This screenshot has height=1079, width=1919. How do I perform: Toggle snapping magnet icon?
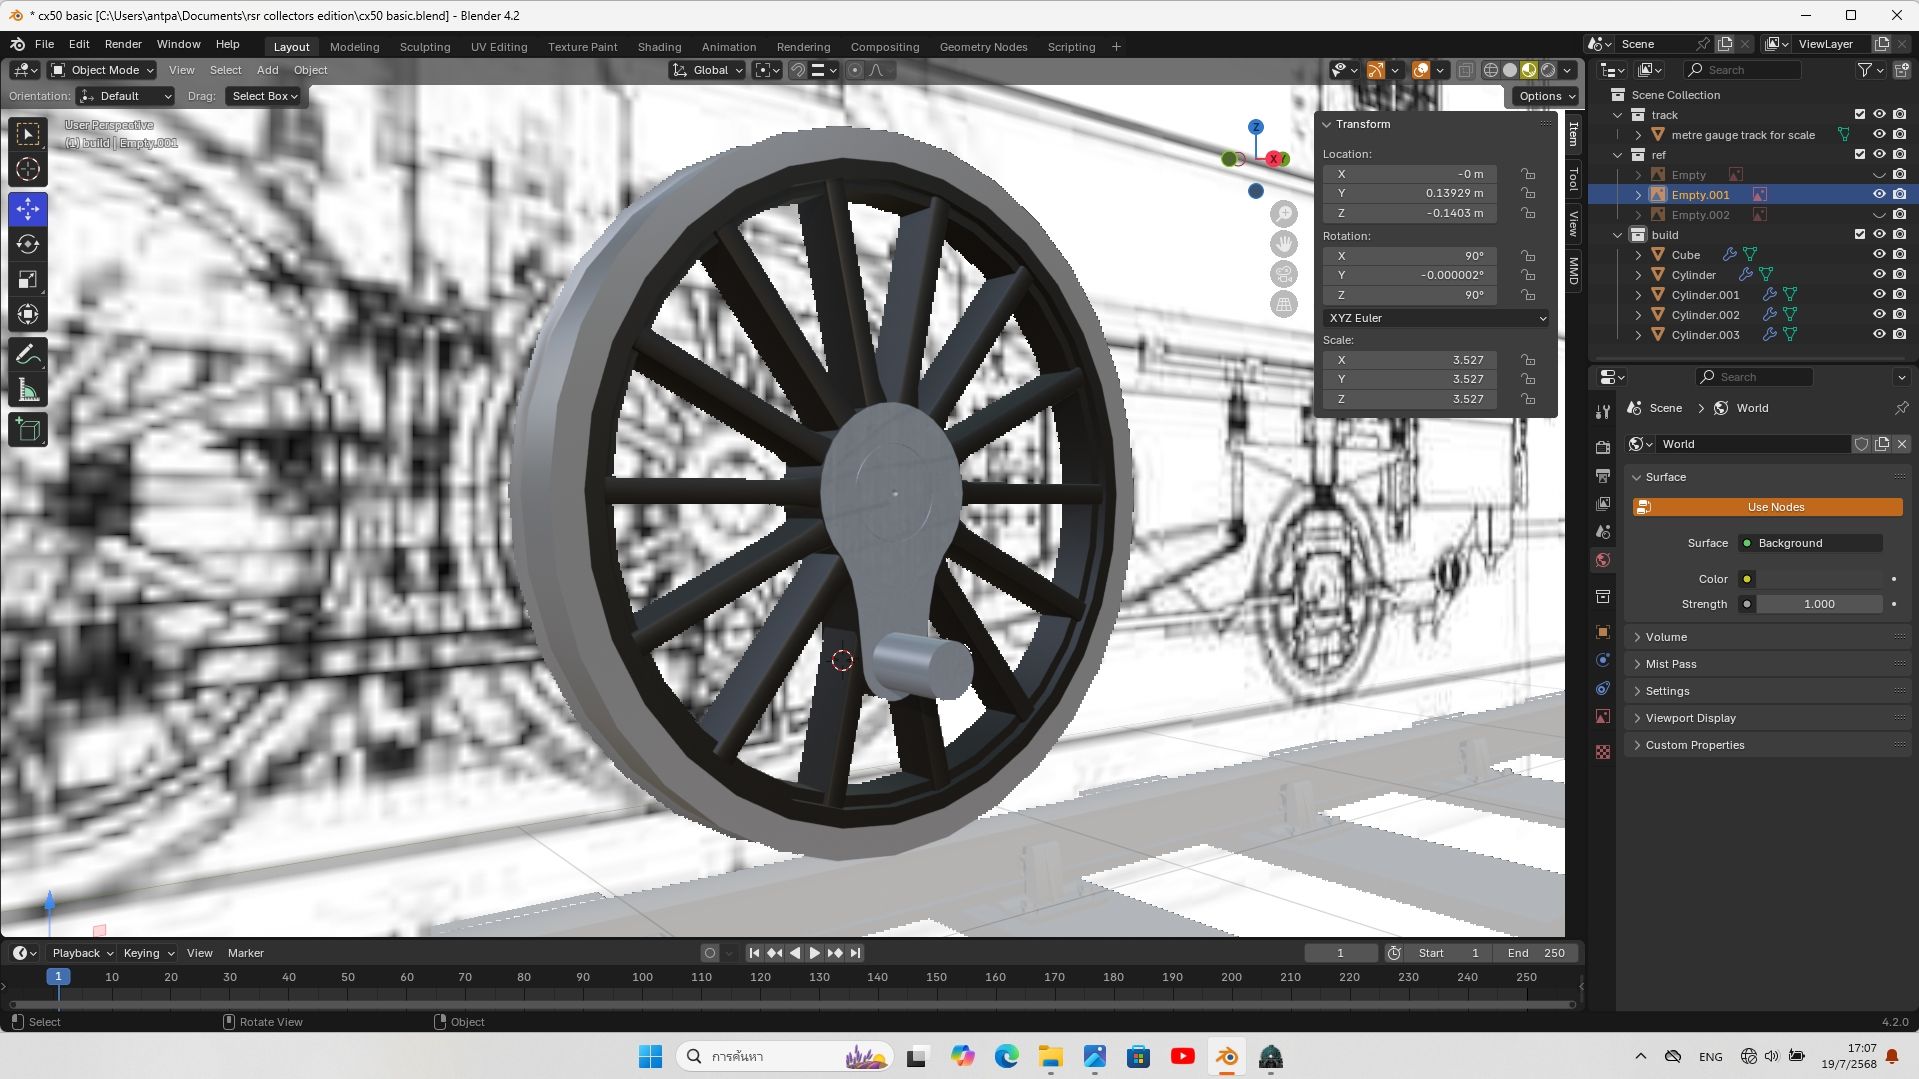pos(797,70)
